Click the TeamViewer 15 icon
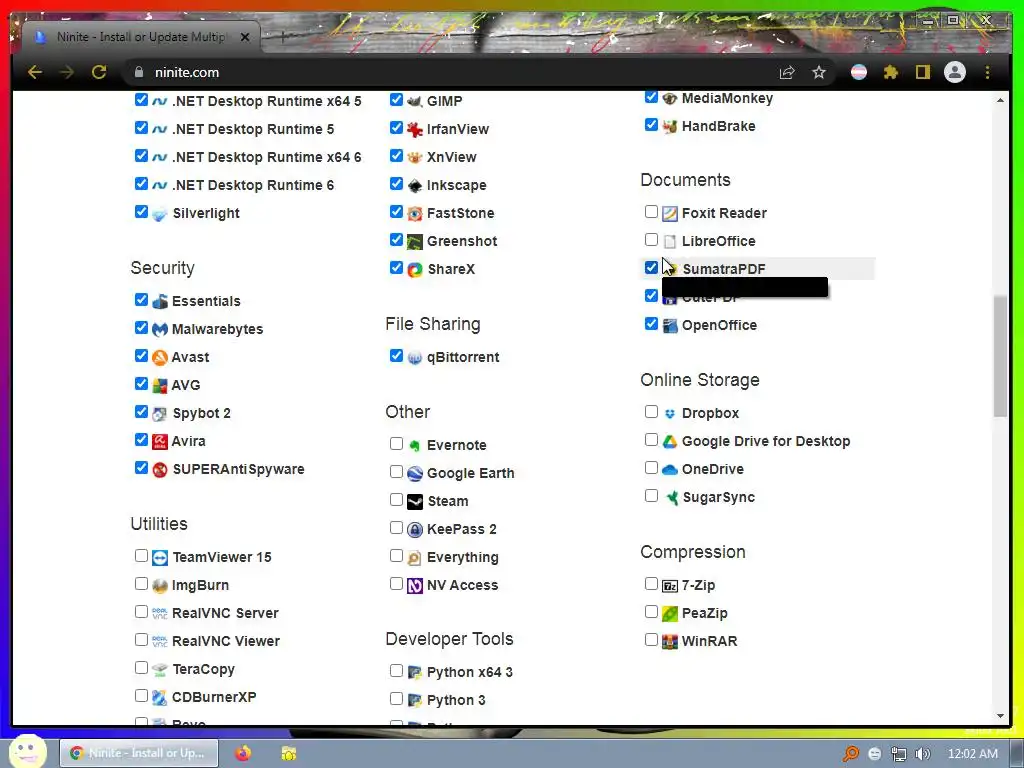 [x=160, y=558]
